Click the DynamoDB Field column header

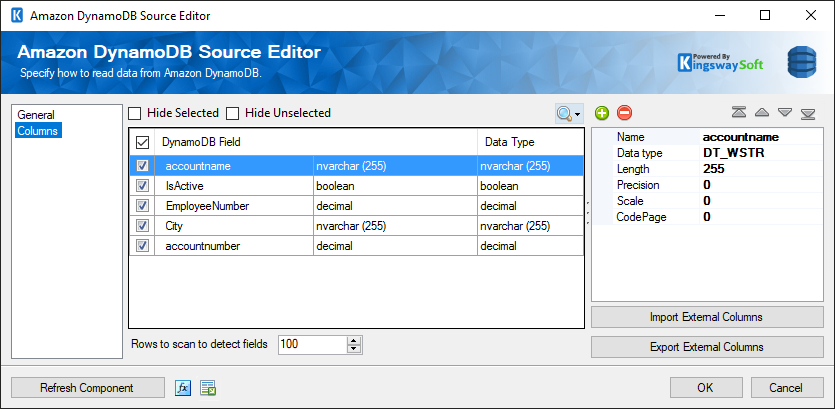point(316,142)
